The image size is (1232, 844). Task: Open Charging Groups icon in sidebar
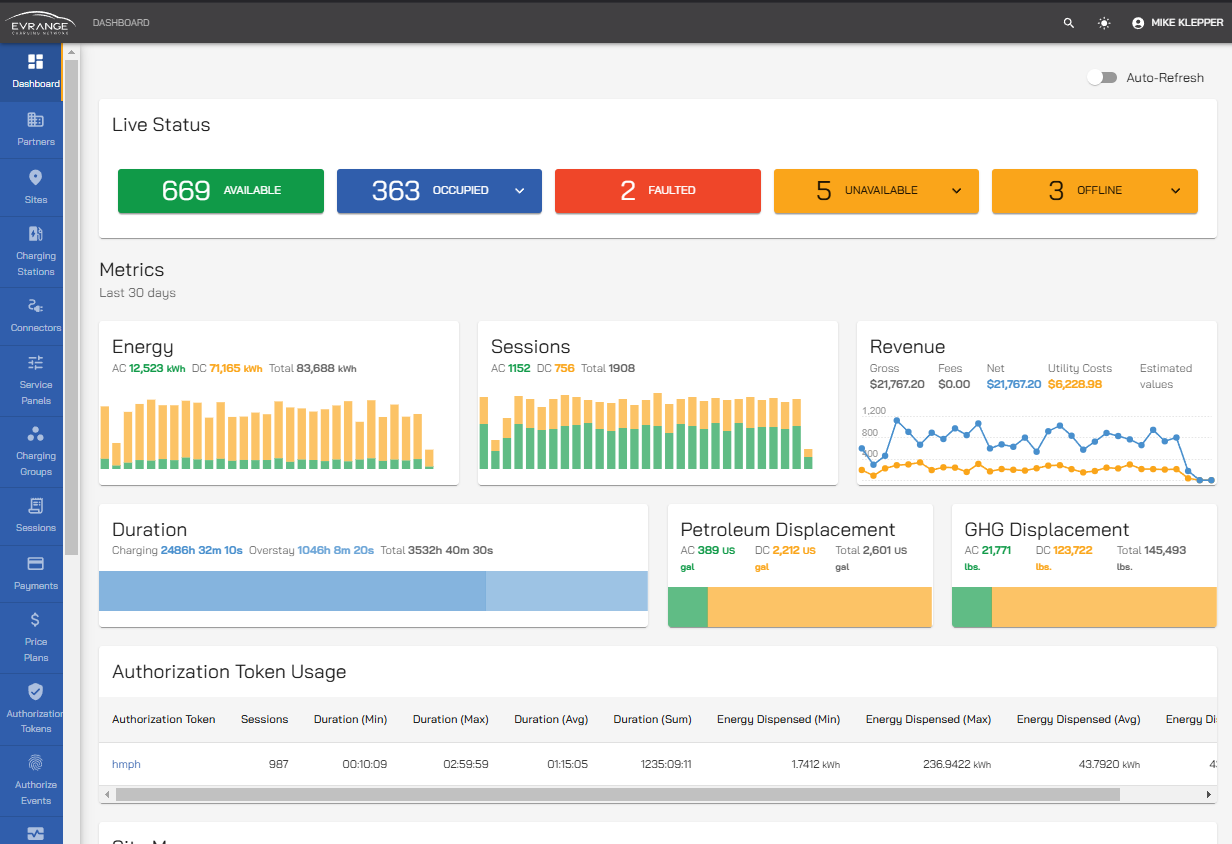coord(36,434)
